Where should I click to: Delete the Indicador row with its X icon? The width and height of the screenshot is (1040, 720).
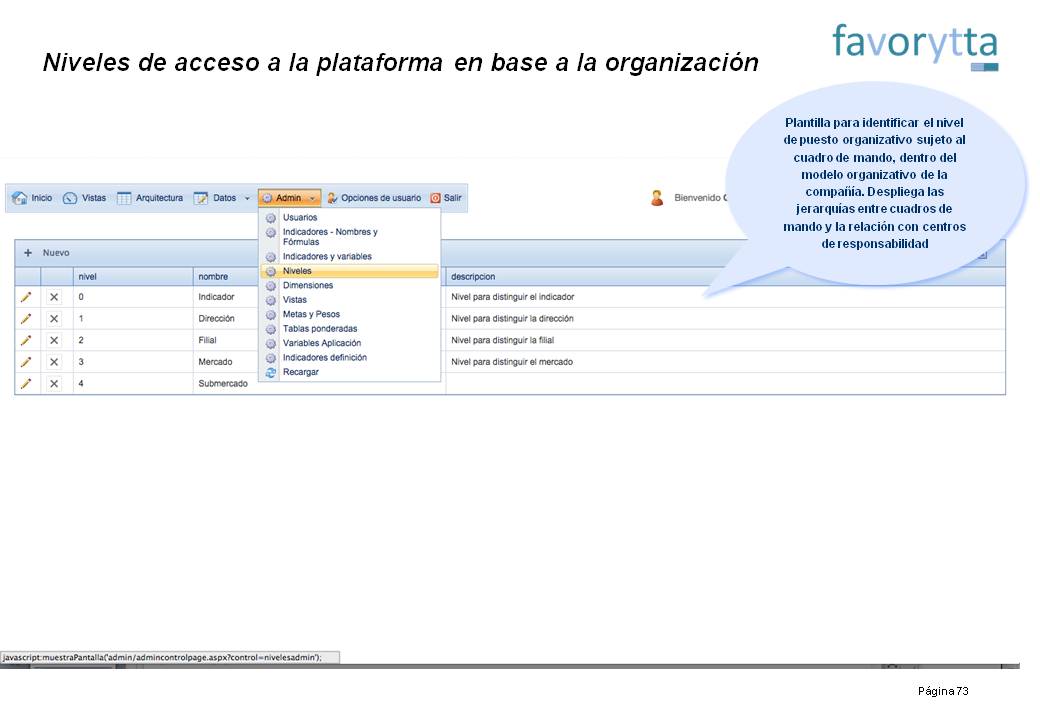54,297
